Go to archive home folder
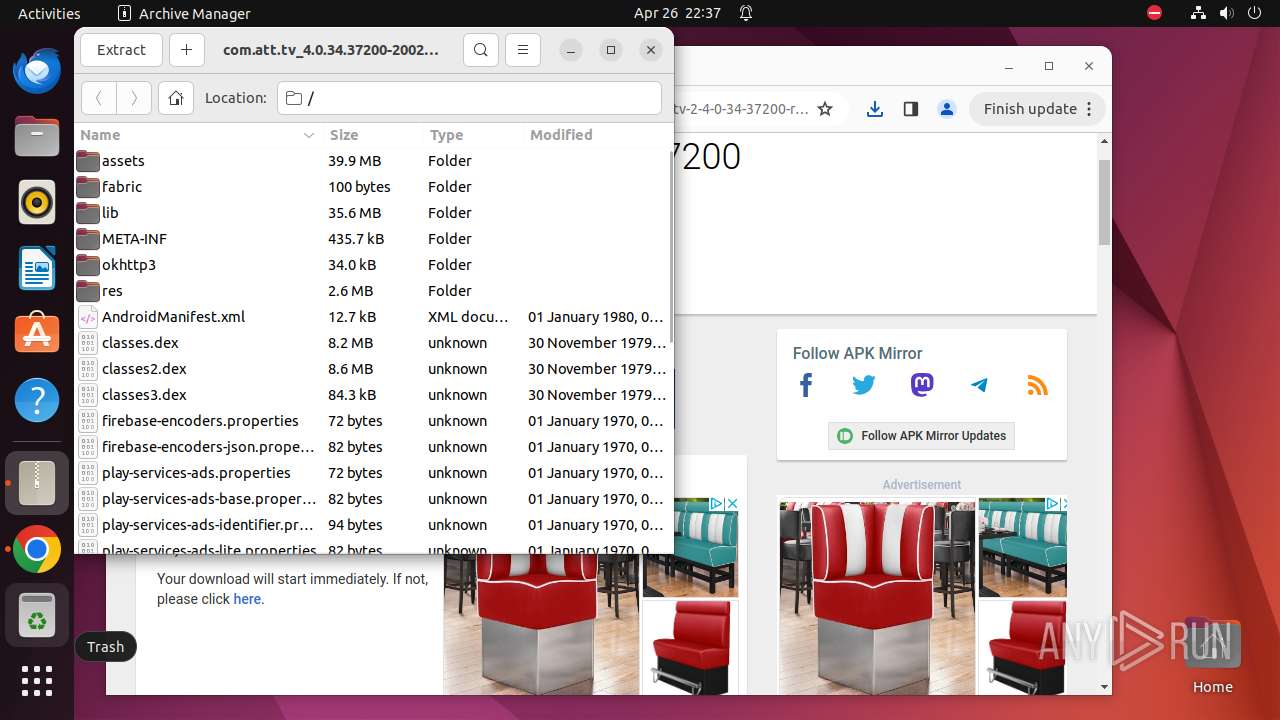The image size is (1280, 720). pos(176,98)
